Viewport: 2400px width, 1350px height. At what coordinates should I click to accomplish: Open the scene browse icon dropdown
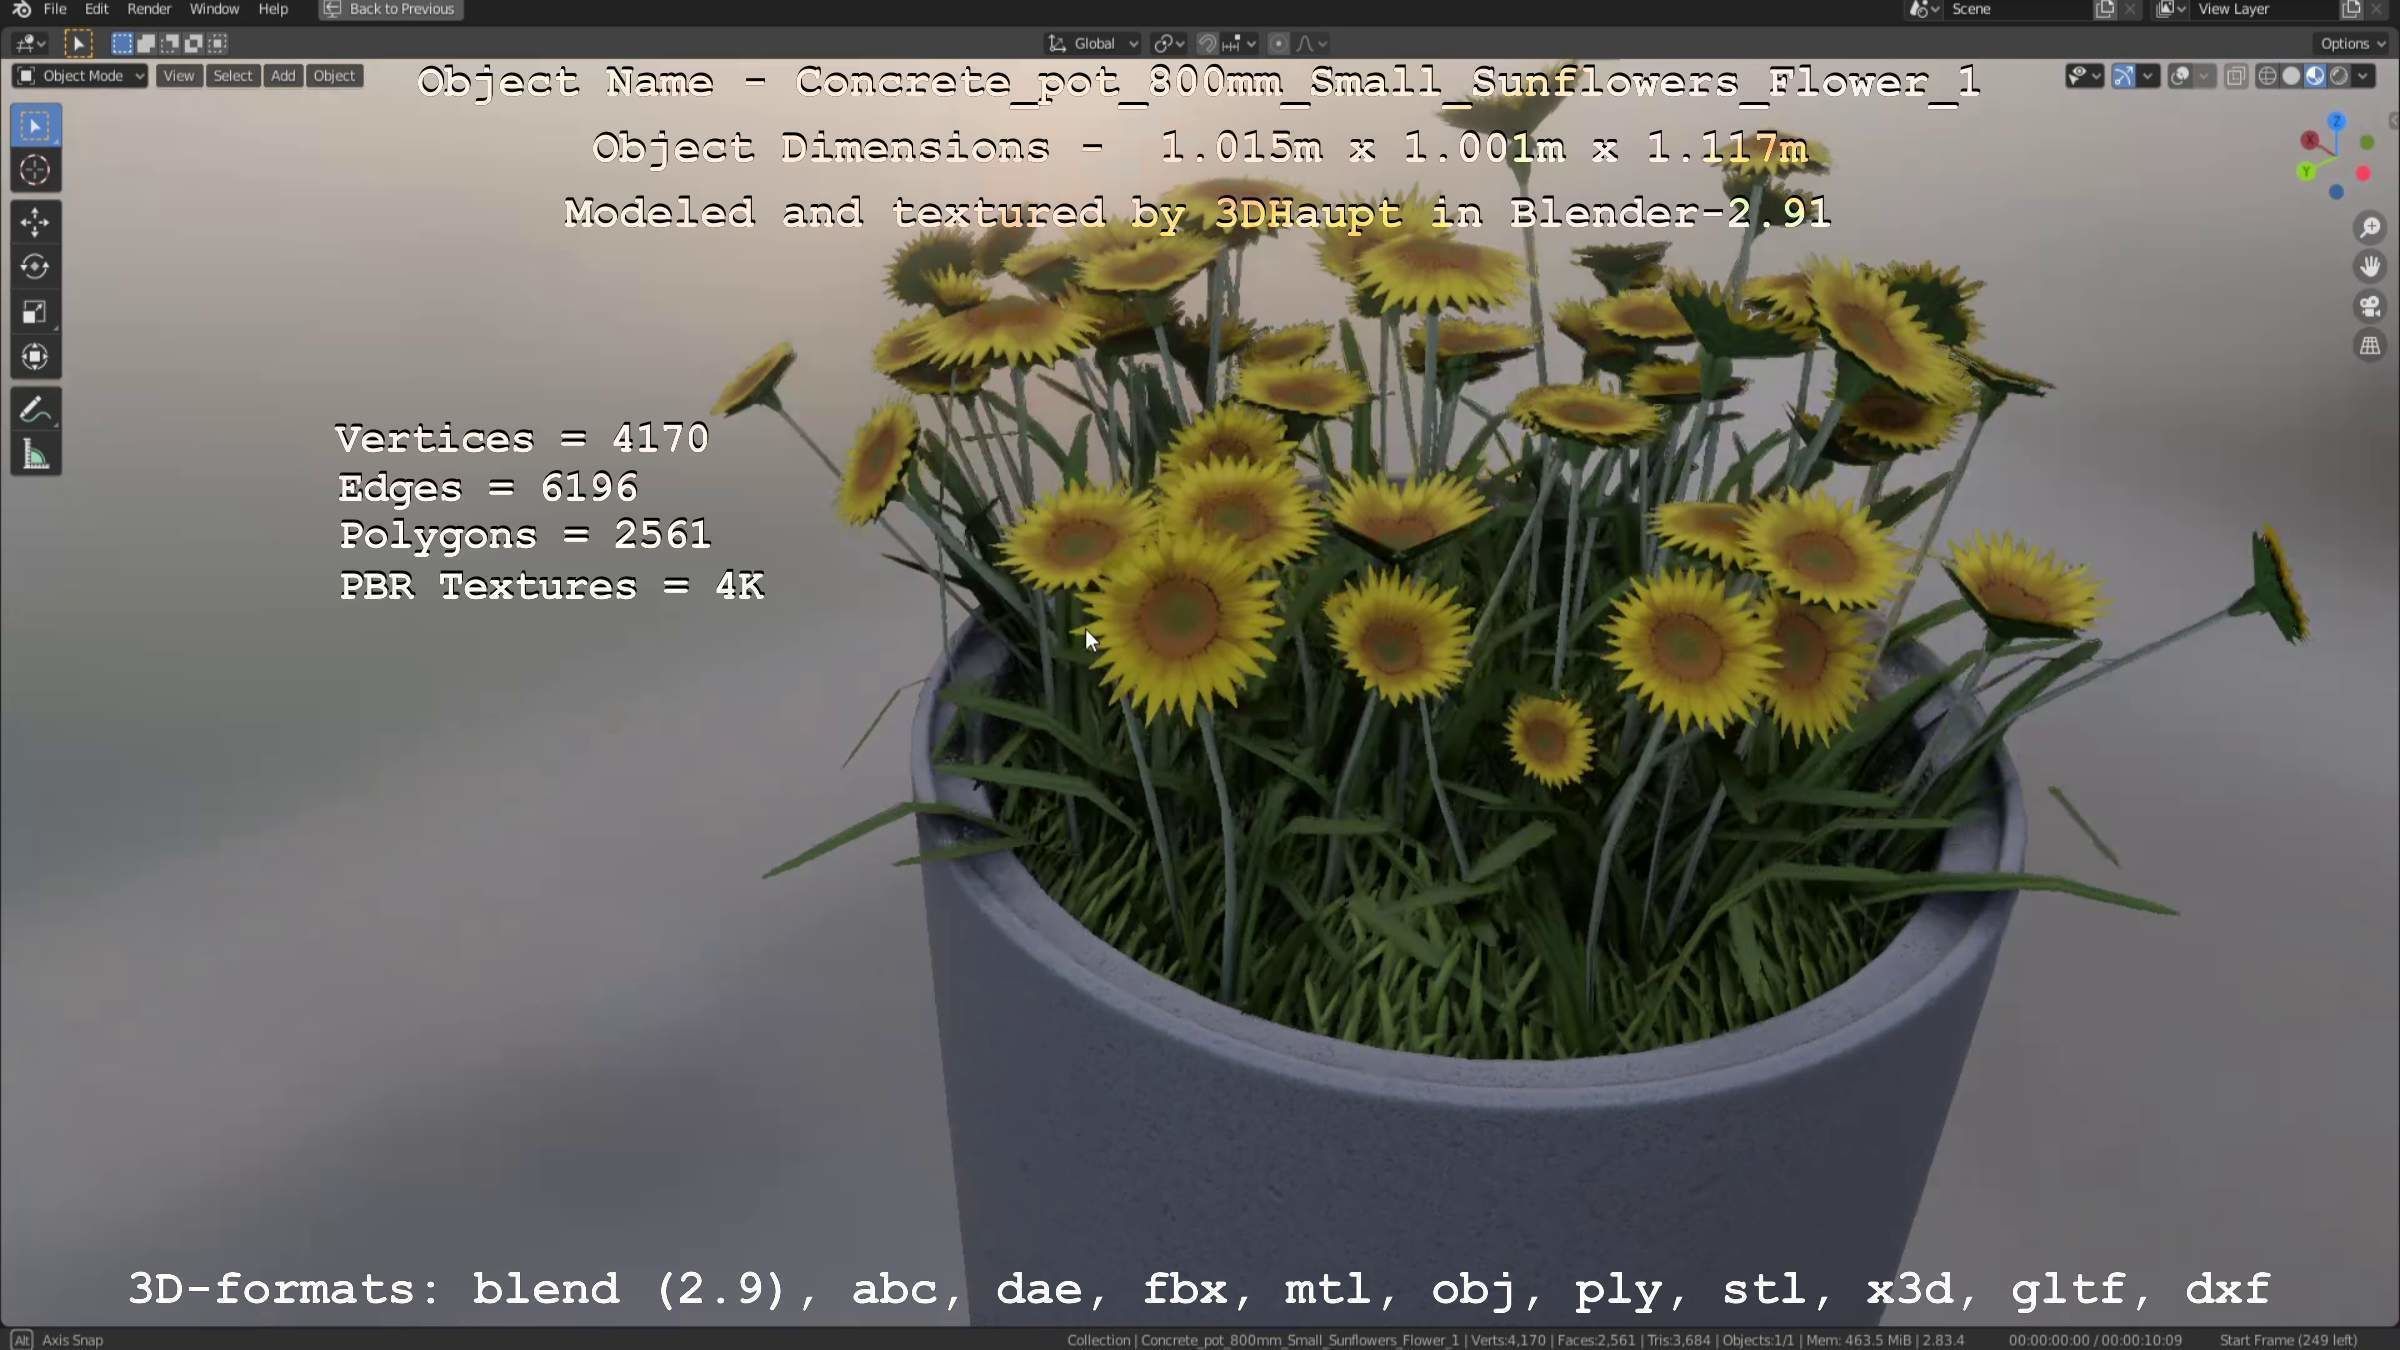click(1924, 10)
